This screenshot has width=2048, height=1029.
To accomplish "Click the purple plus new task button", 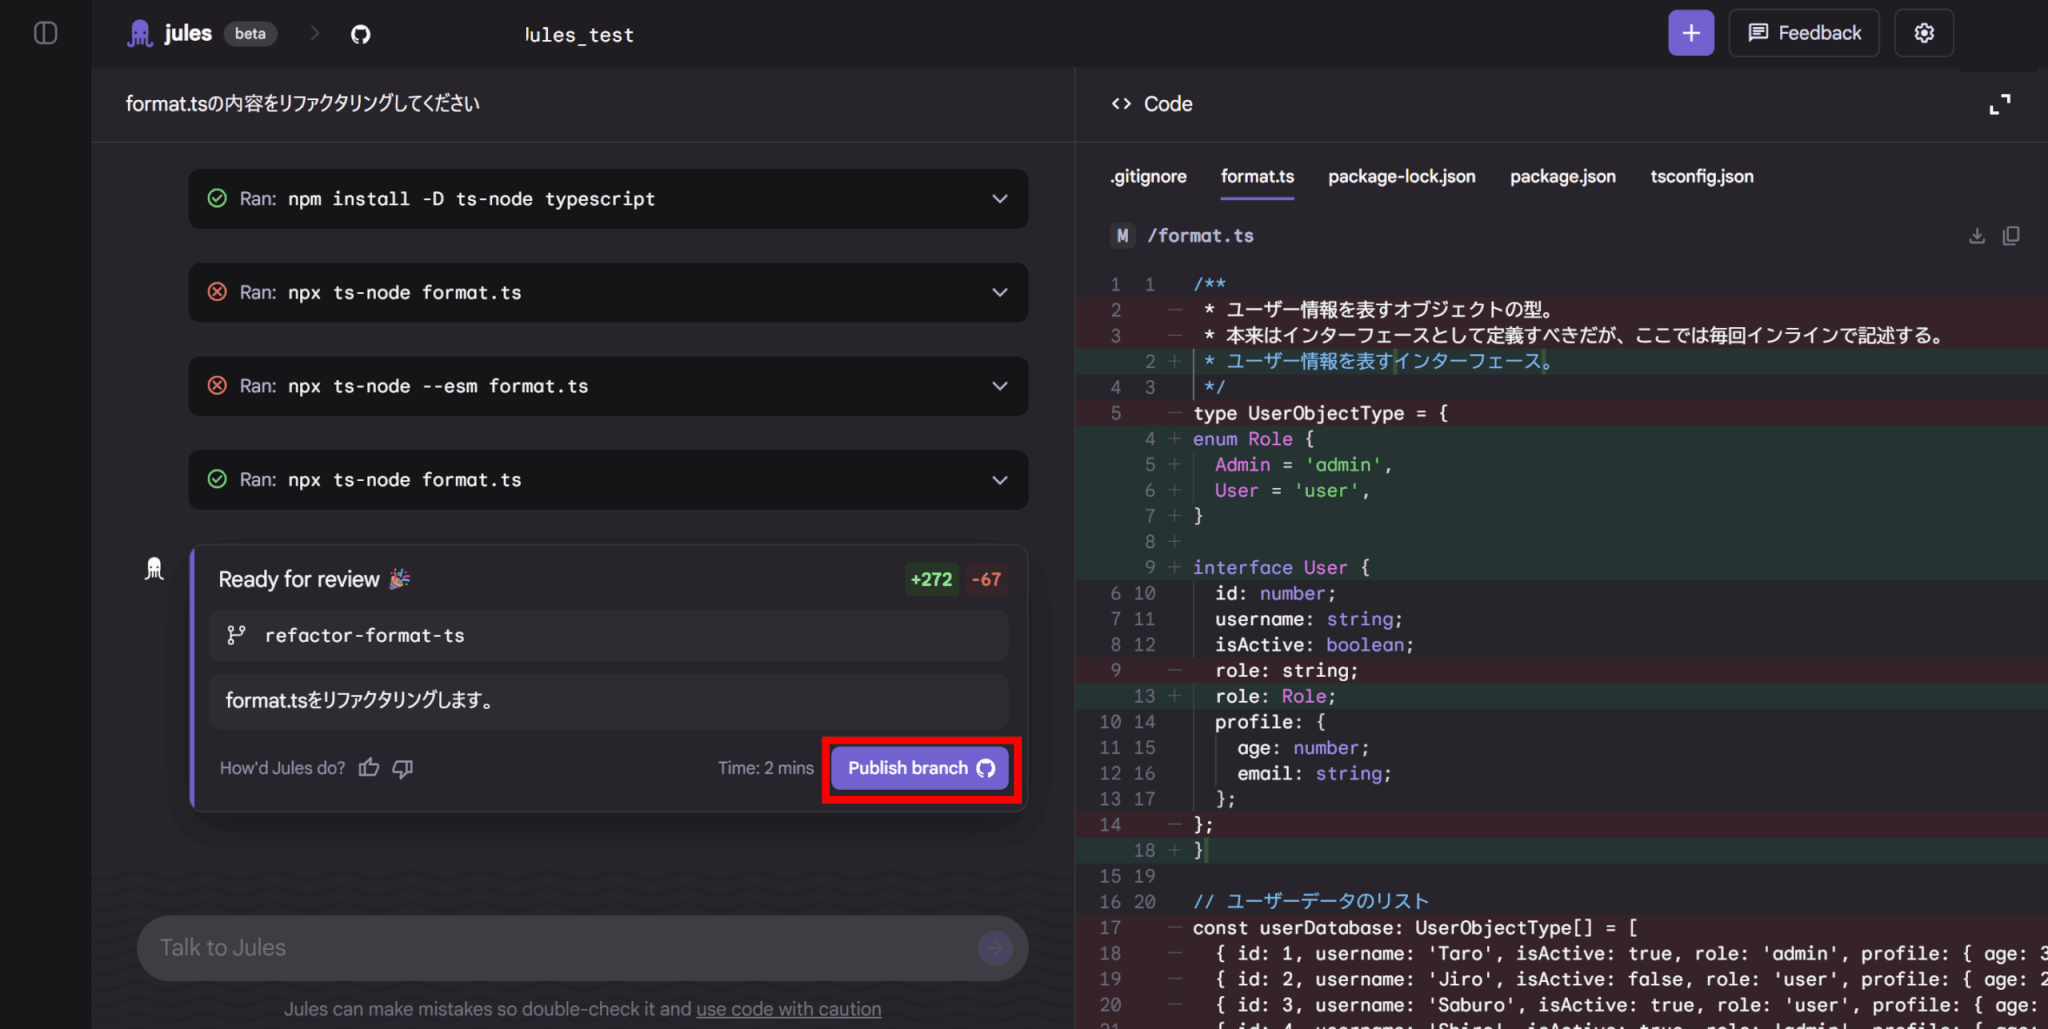I will [x=1691, y=33].
